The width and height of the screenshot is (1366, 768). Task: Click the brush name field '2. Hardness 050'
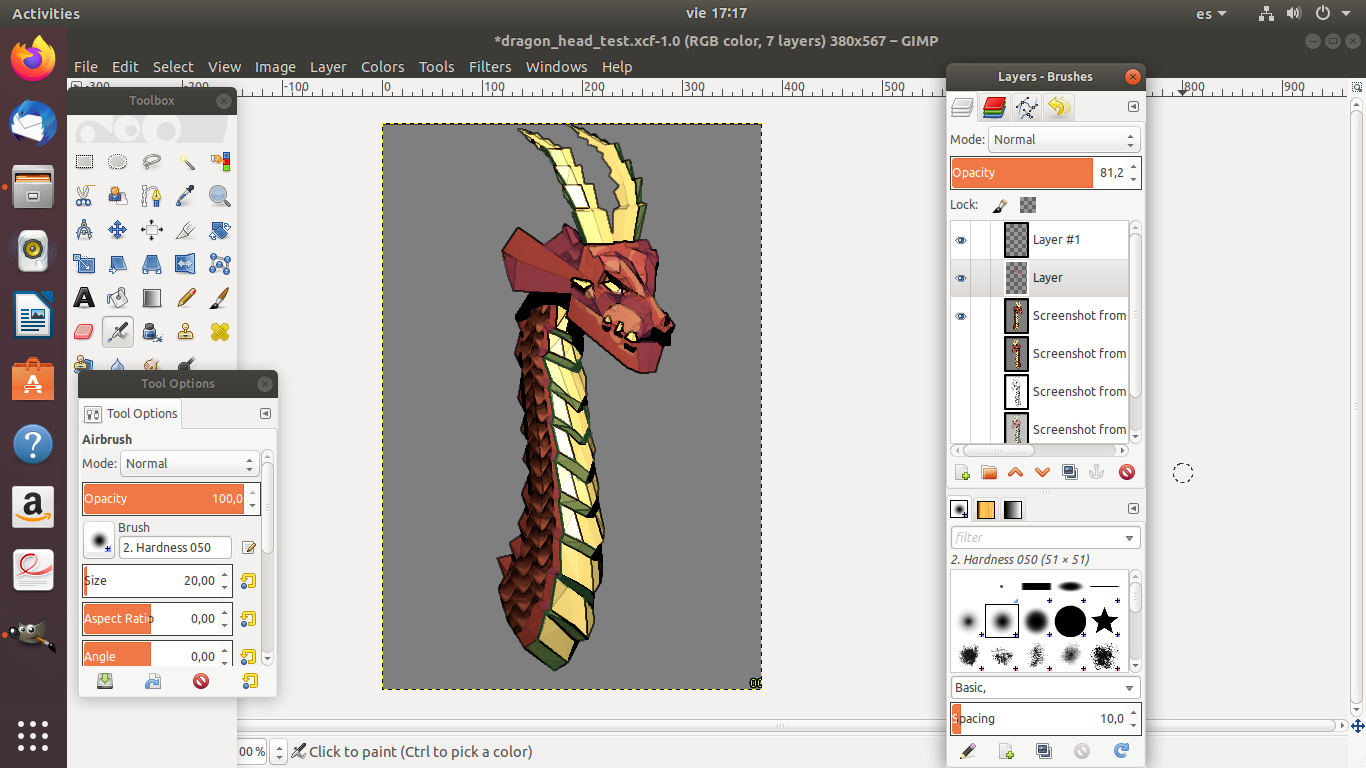pyautogui.click(x=175, y=548)
